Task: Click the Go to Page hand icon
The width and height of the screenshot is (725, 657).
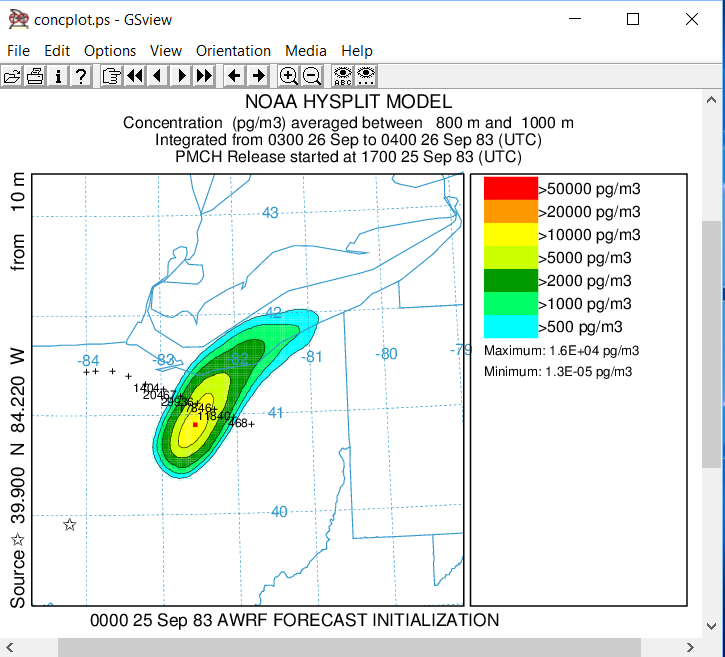Action: click(111, 76)
